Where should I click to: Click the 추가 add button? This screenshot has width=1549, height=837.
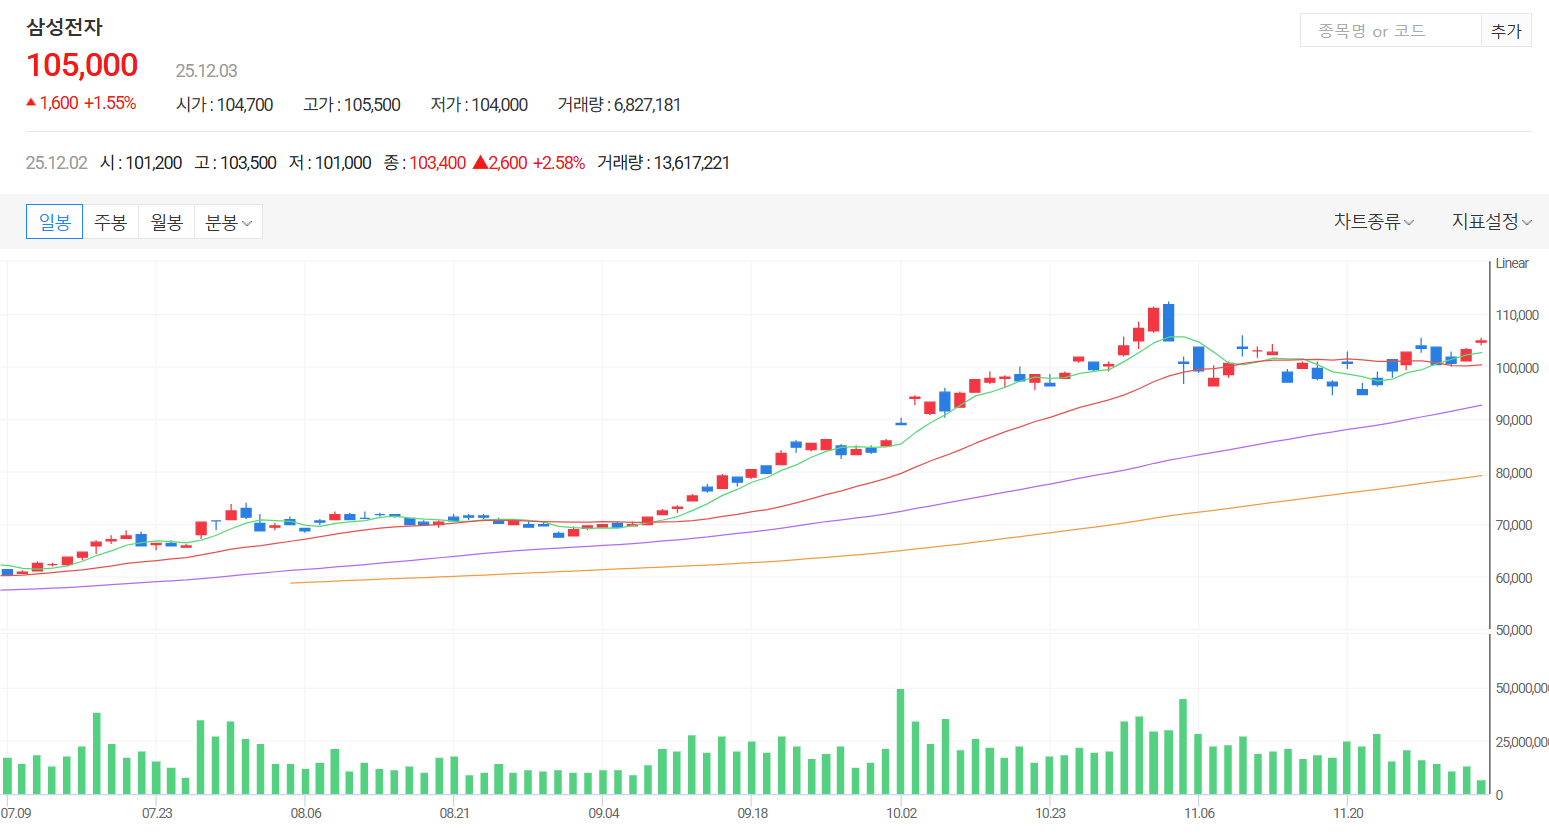point(1506,31)
